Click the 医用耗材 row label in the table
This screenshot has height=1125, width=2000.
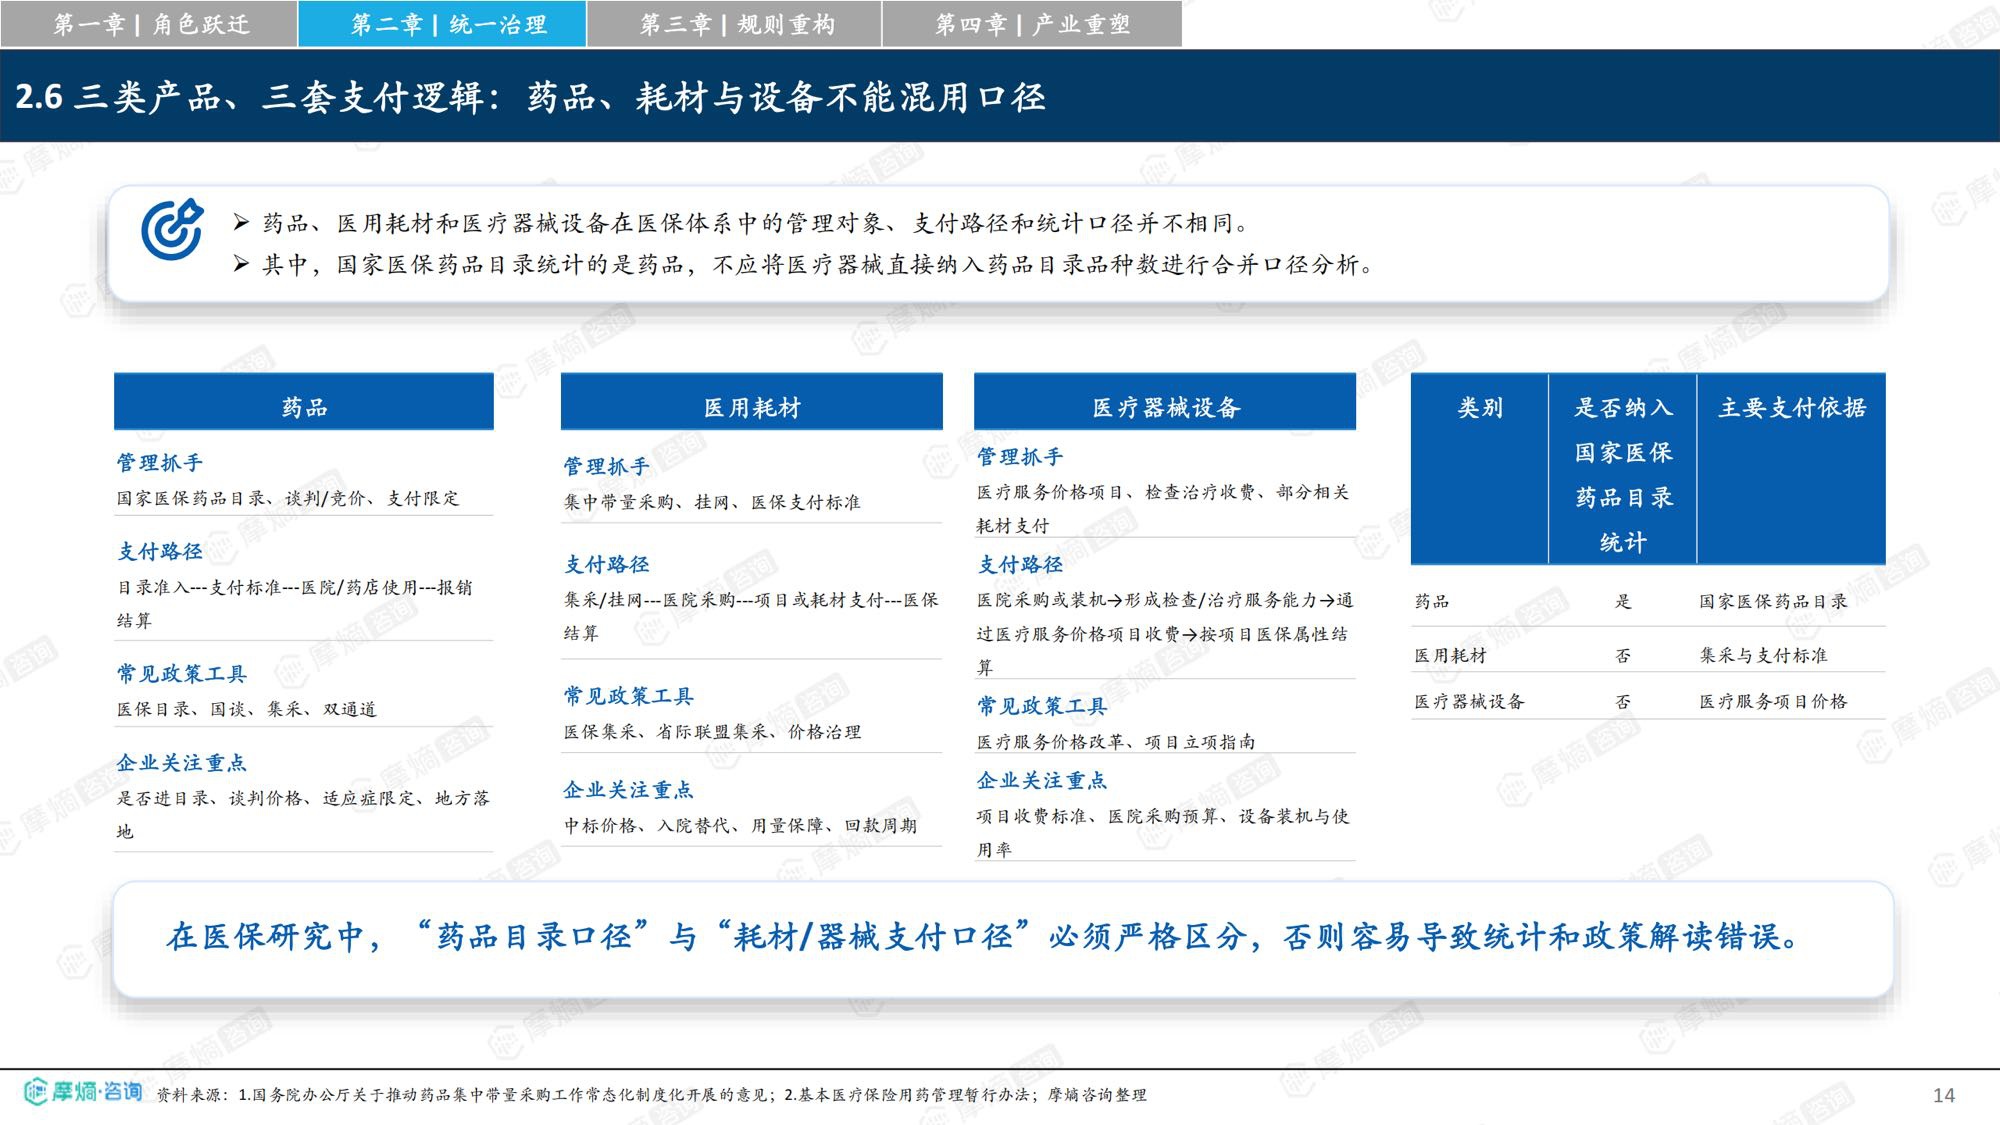coord(1451,655)
